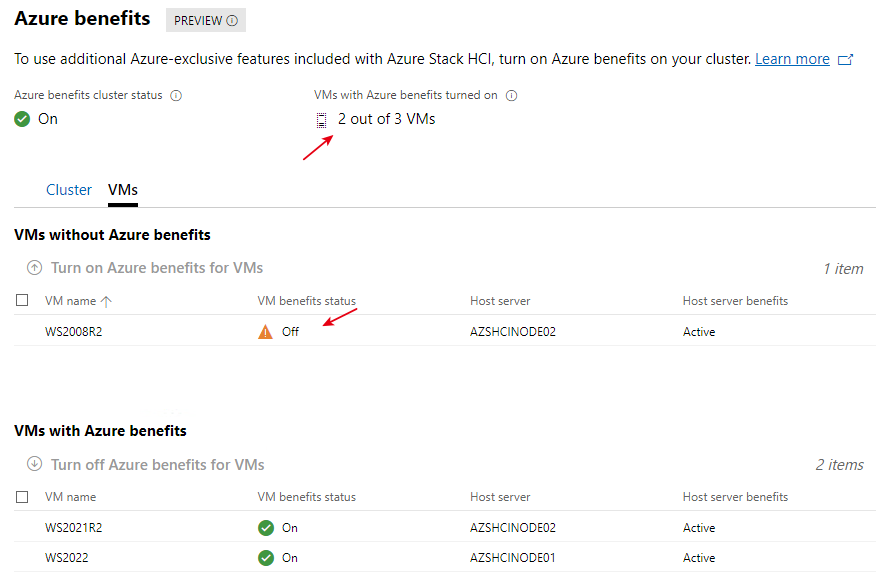Click AZSHCINODE02 host in the WS2021R2 row
This screenshot has width=876, height=582.
(513, 528)
